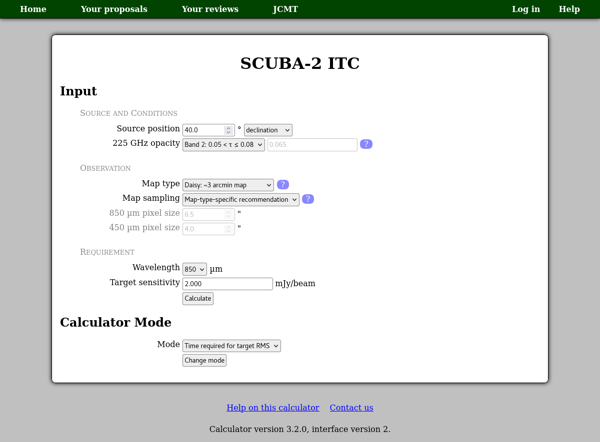The height and width of the screenshot is (442, 600).
Task: Open the Map type dropdown
Action: click(228, 185)
